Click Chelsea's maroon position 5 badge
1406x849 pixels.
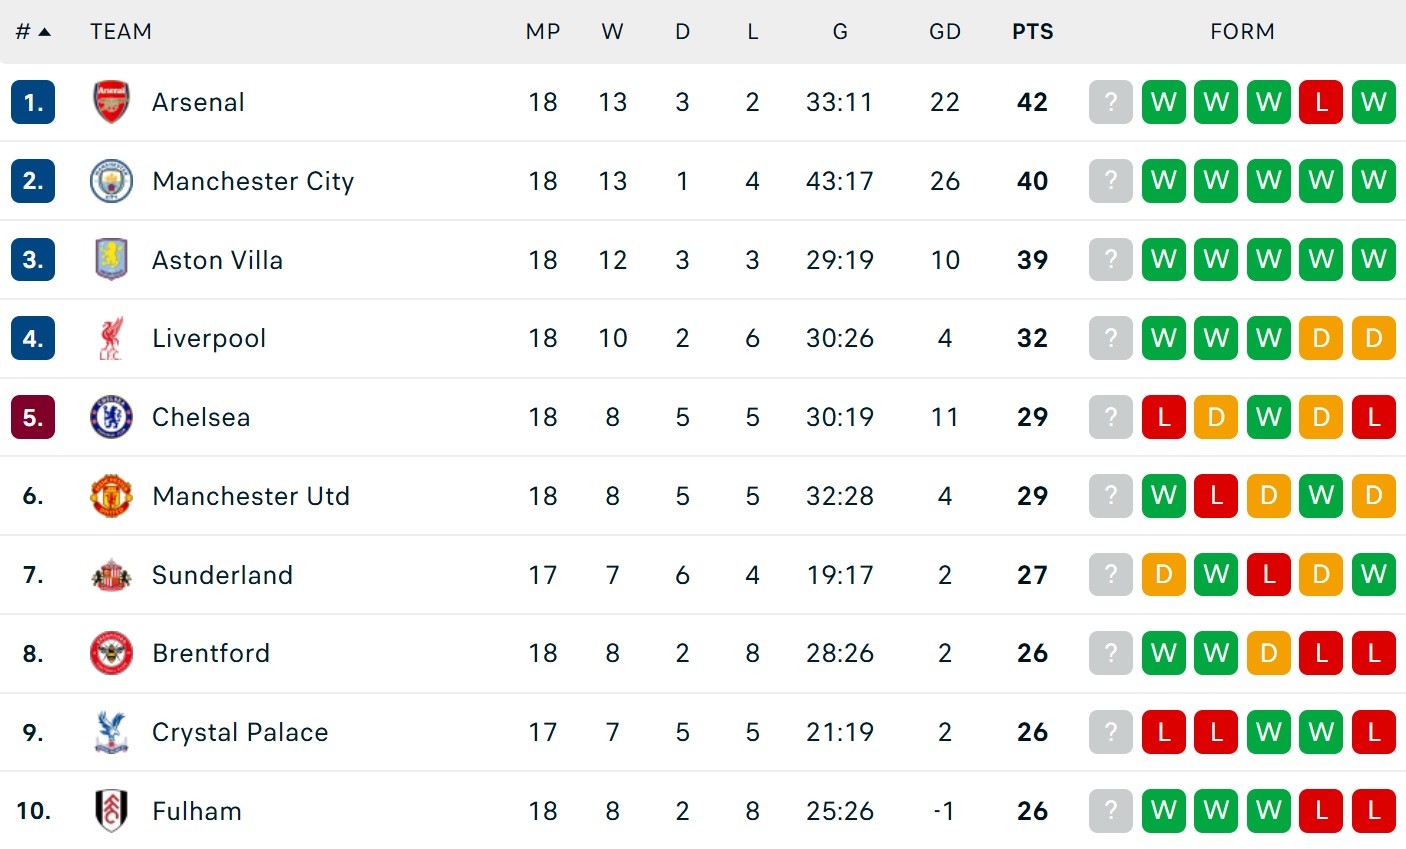[33, 417]
